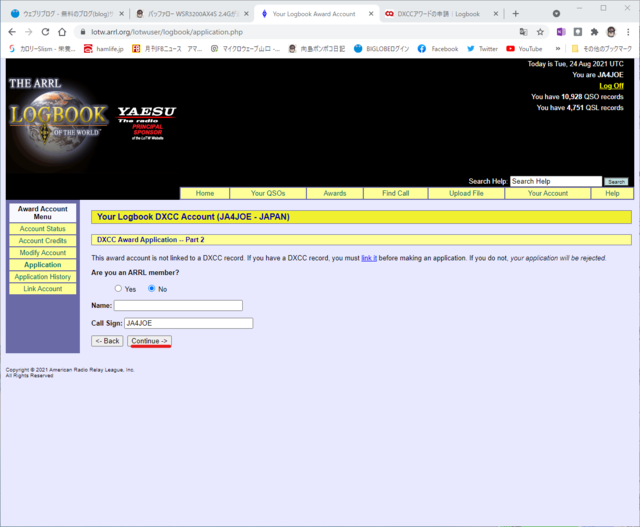Screen dimensions: 640x527
Task: Open the Help navigation item
Action: click(612, 193)
